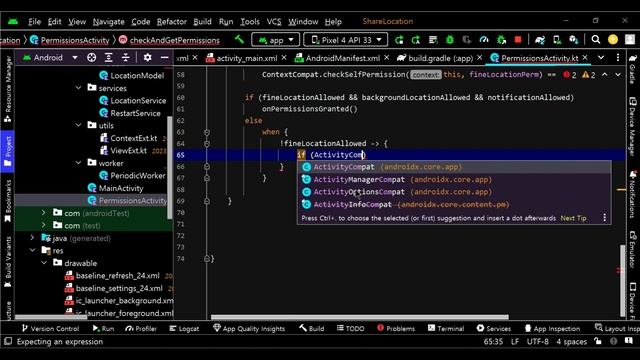Click the warnings indicator showing 2 warnings

pyautogui.click(x=589, y=75)
